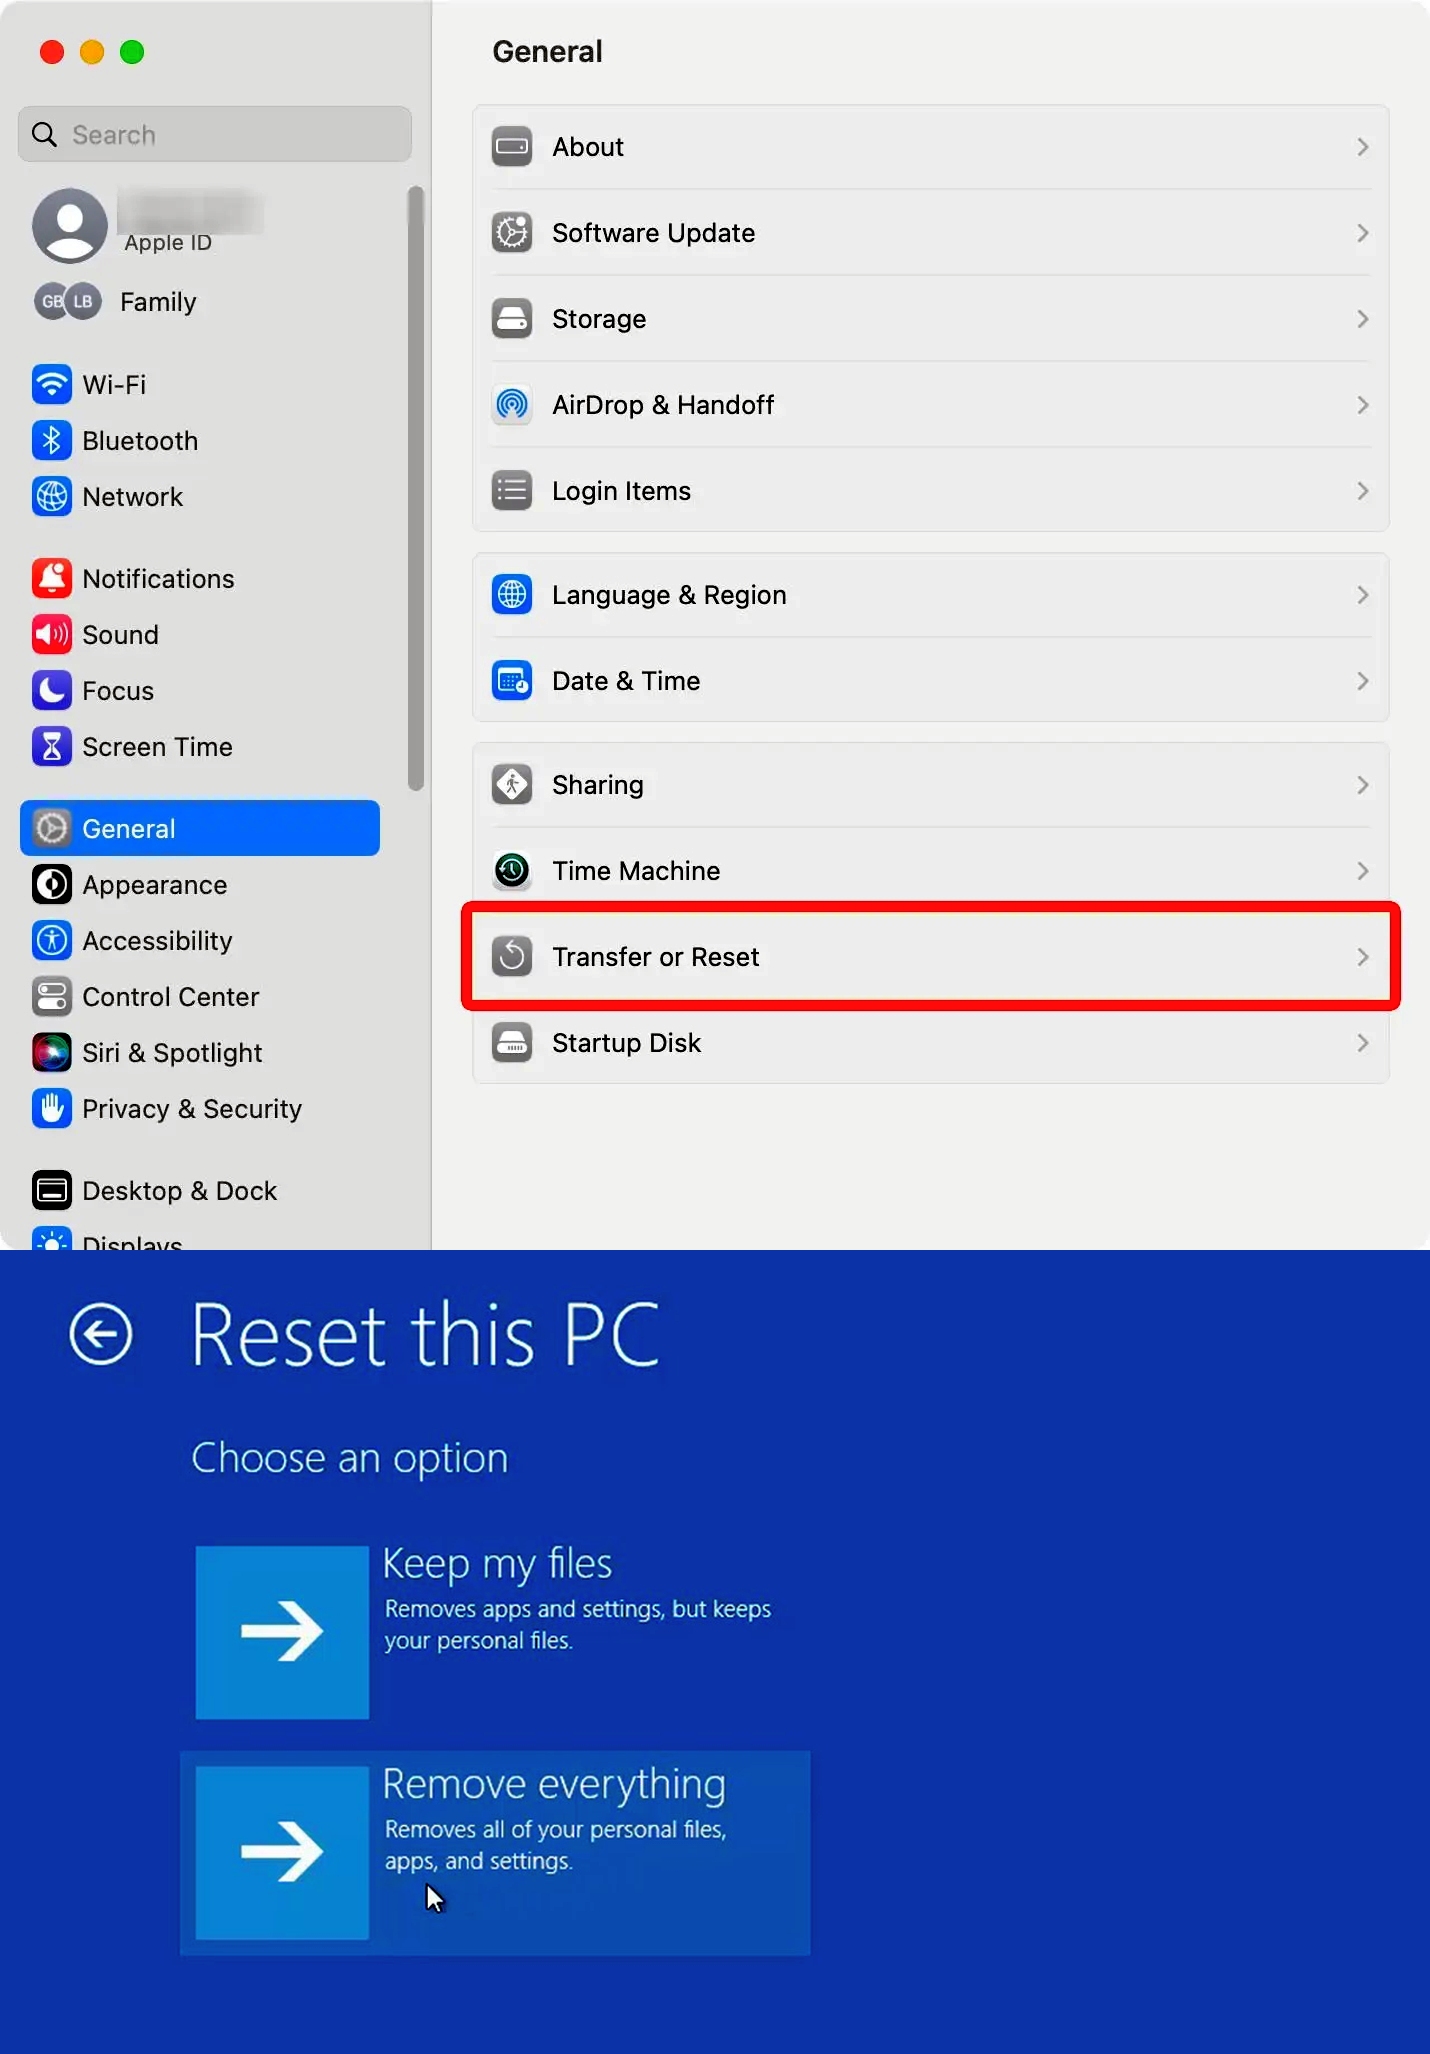Click the Transfer or Reset icon
The image size is (1430, 2054).
pos(512,957)
